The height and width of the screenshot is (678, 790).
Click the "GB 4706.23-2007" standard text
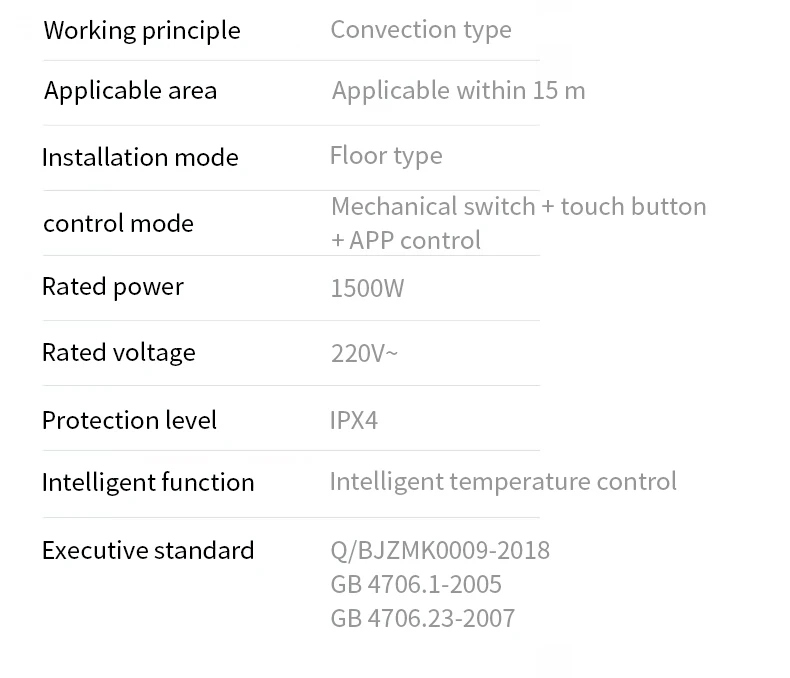click(422, 618)
